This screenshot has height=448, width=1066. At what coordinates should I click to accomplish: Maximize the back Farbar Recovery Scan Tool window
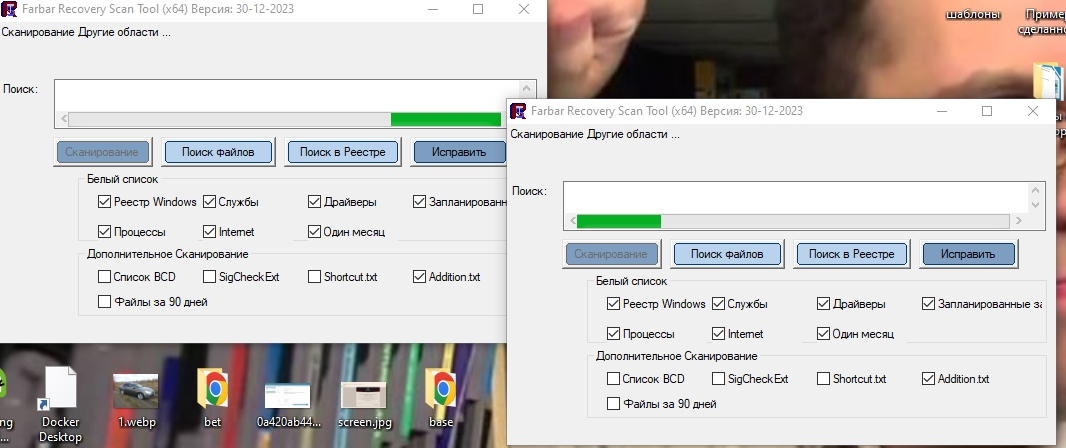coord(478,9)
